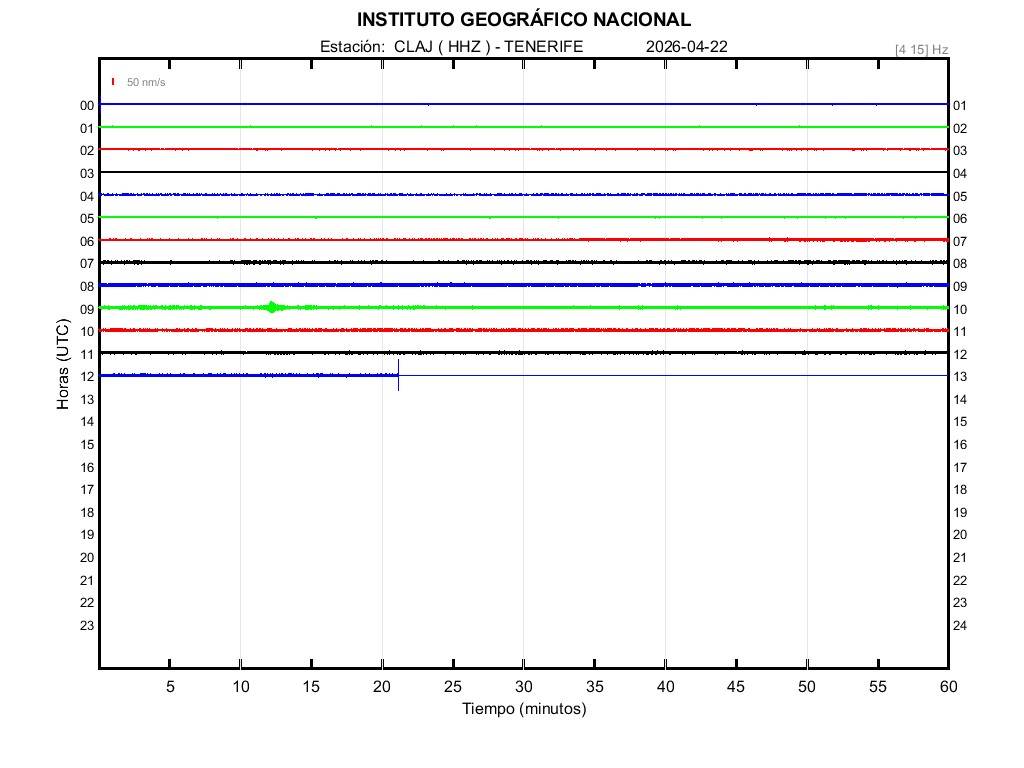
Task: Click the [4 15] Hz filter label
Action: 921,49
